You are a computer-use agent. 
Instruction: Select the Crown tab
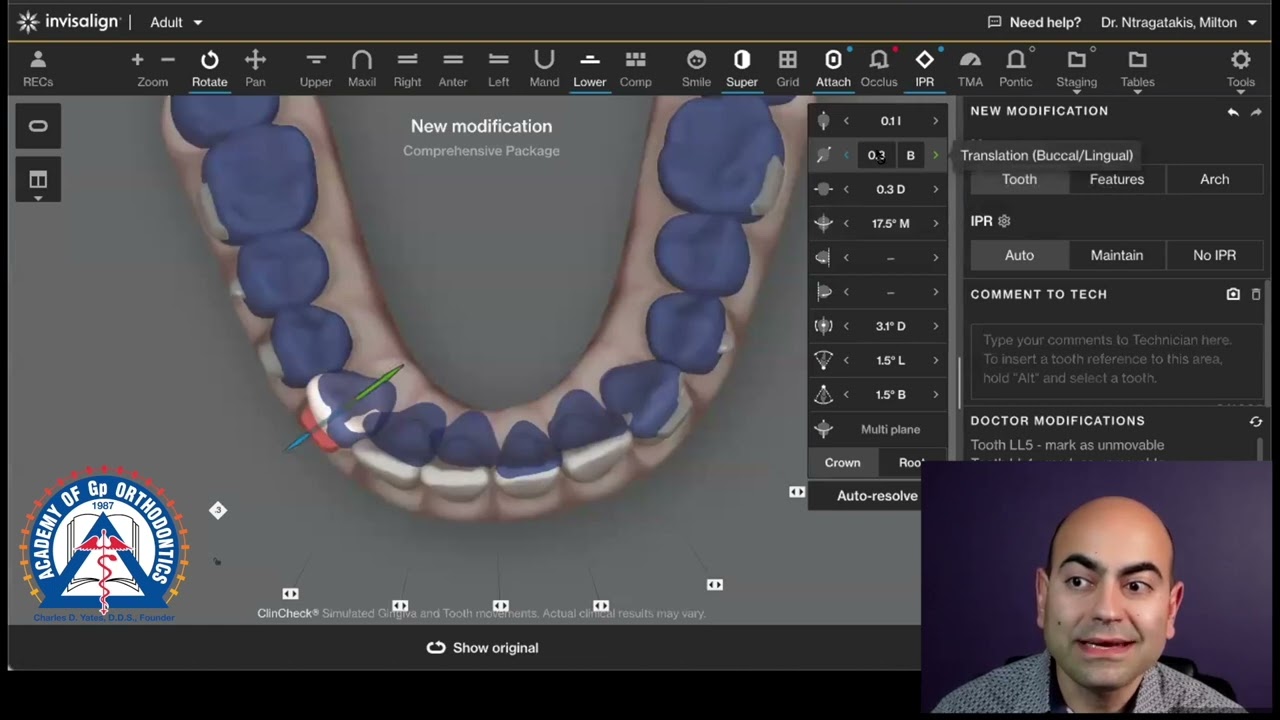(842, 463)
